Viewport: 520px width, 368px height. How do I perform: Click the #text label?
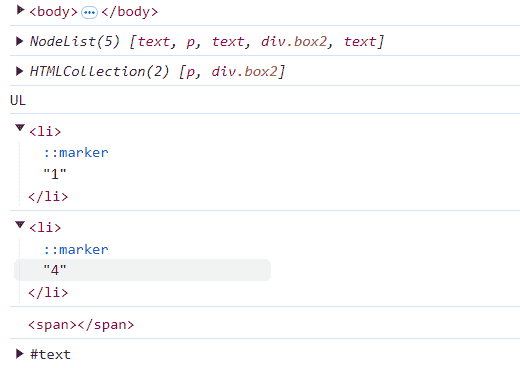(x=50, y=354)
